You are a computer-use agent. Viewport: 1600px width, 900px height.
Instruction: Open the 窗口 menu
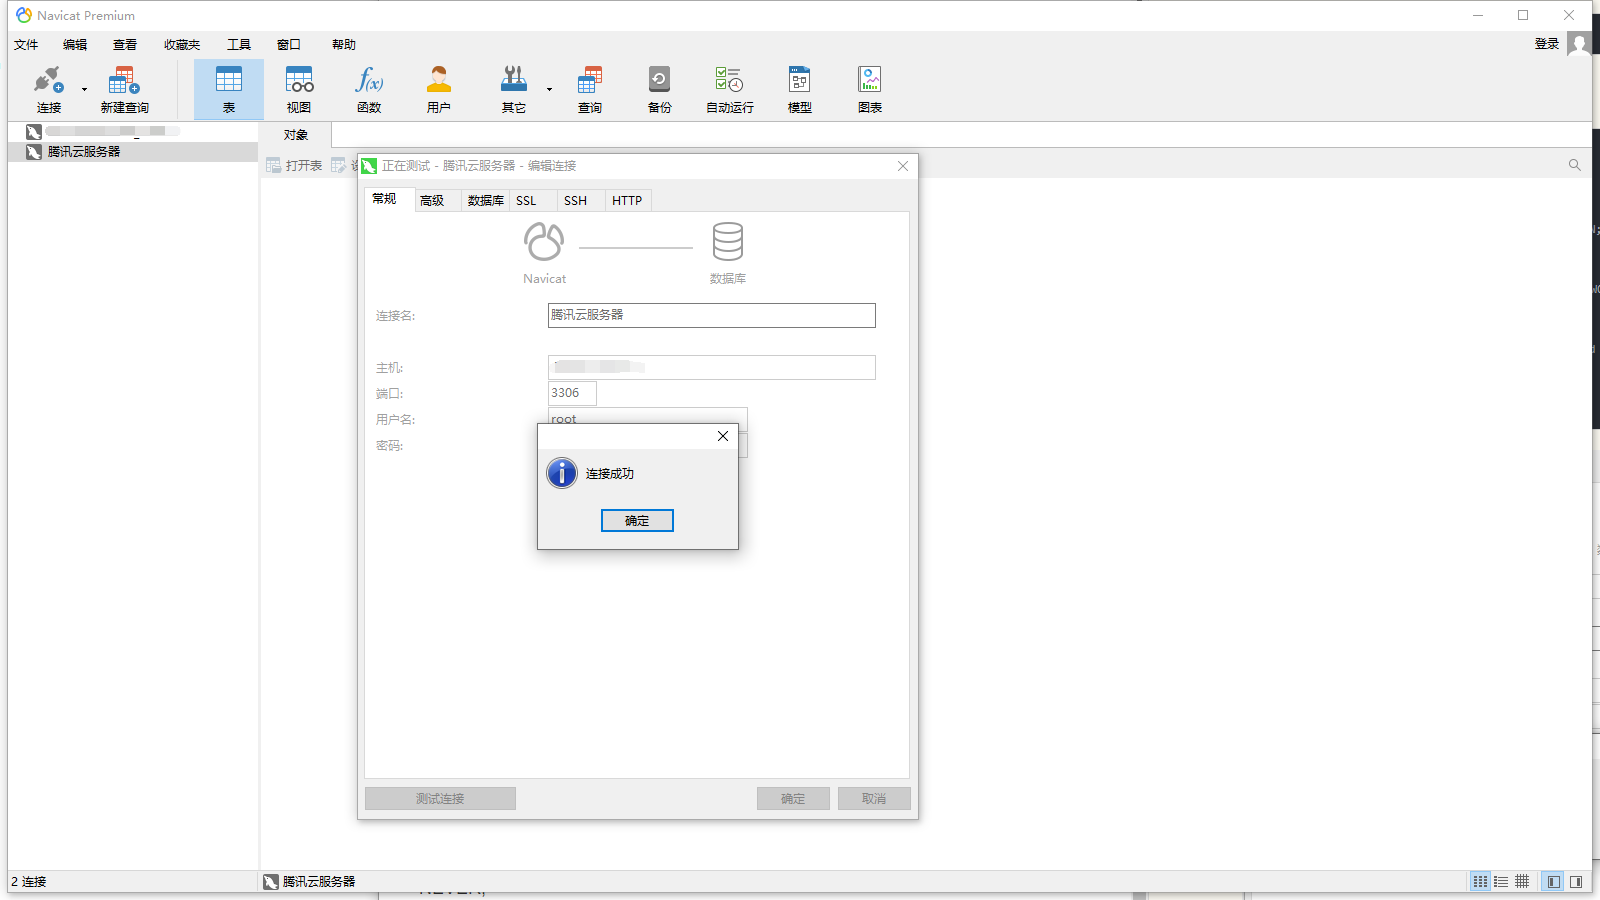[x=289, y=45]
